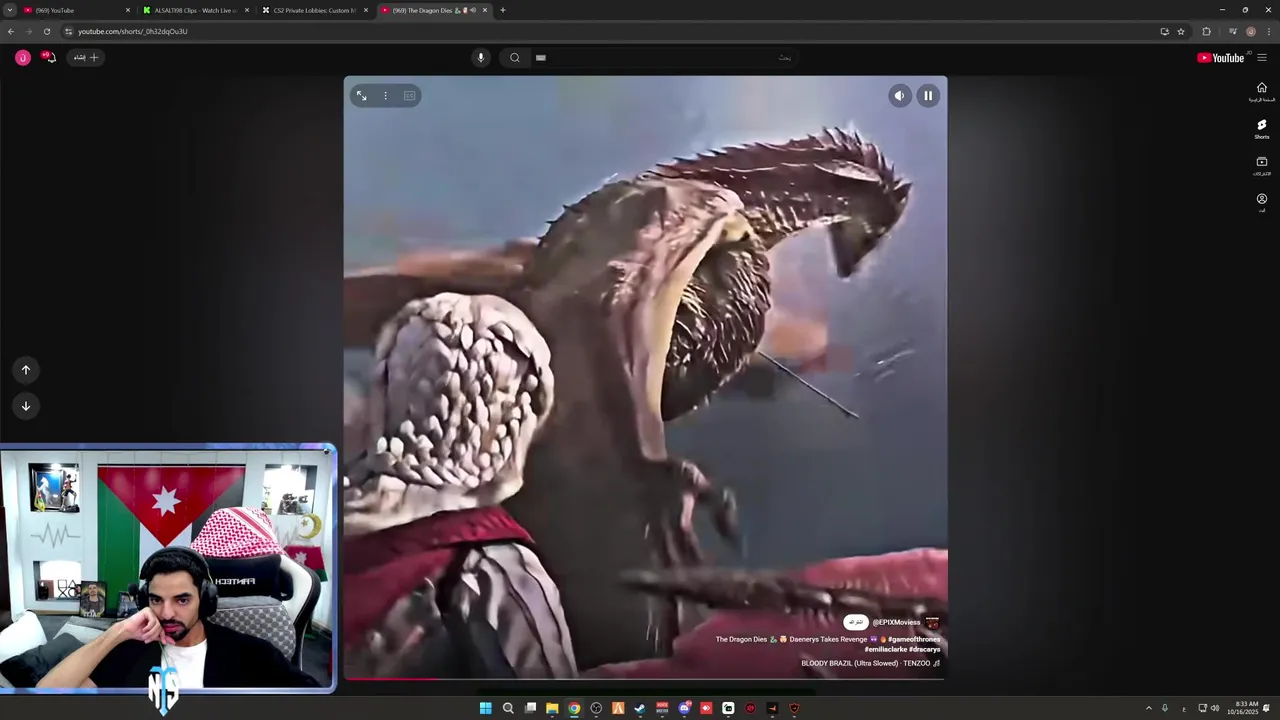The image size is (1280, 720).
Task: Open Windows taskbar search
Action: point(508,708)
